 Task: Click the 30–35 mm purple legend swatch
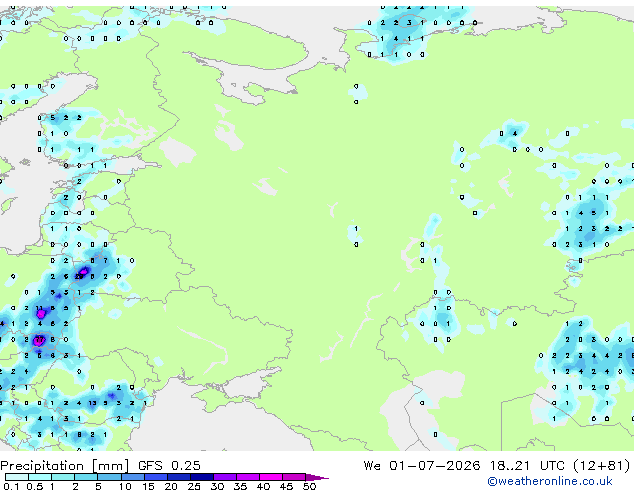tap(225, 477)
